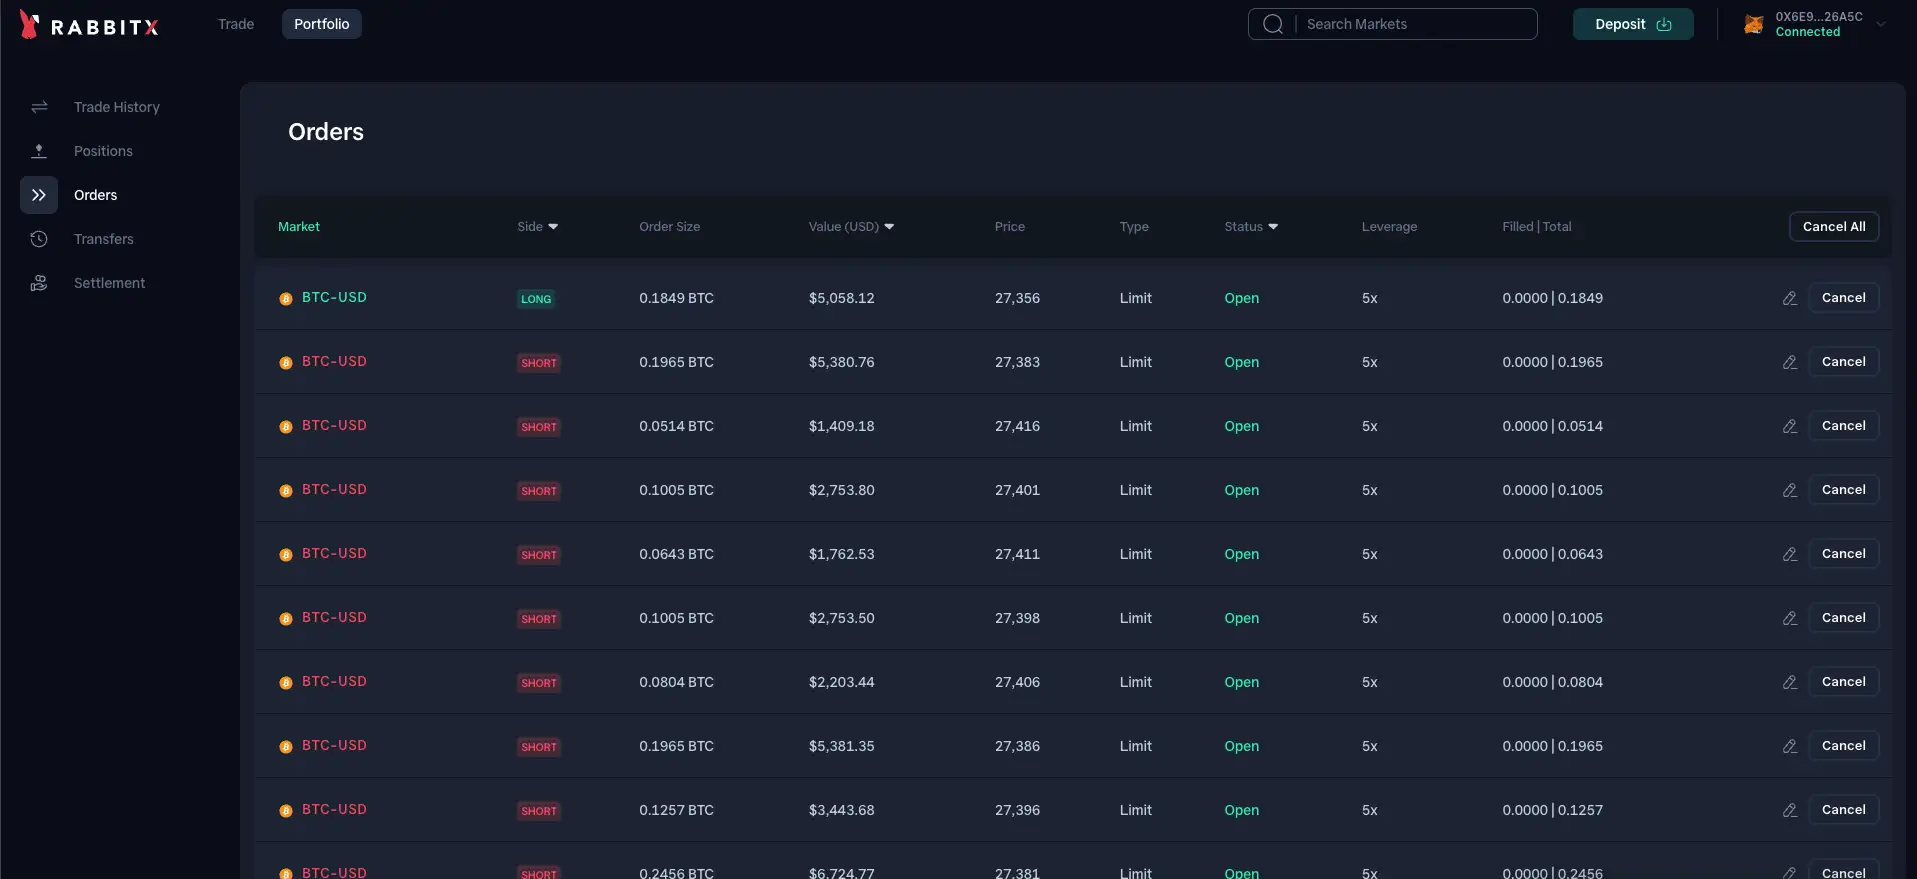The height and width of the screenshot is (879, 1917).
Task: Edit the 0.1849 BTC long order
Action: (1789, 298)
